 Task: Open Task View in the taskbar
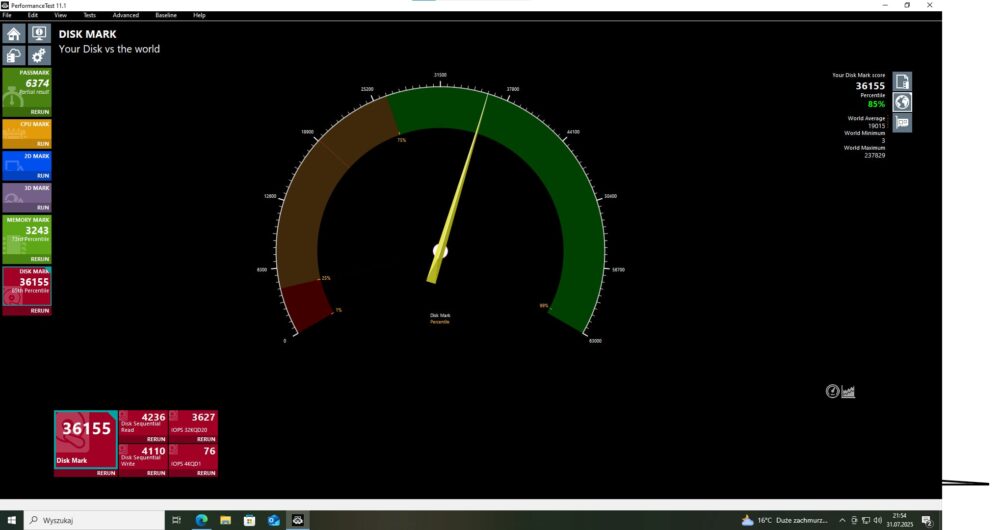coord(177,520)
